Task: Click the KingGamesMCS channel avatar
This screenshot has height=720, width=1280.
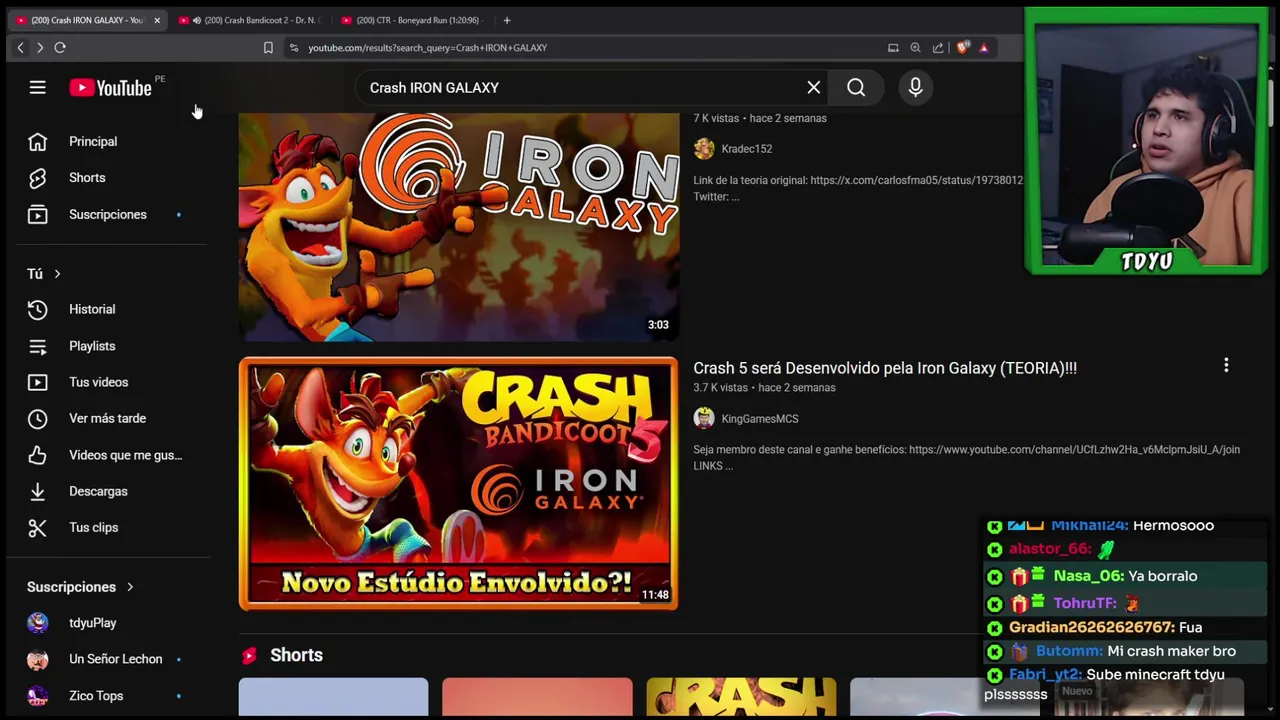Action: [704, 419]
